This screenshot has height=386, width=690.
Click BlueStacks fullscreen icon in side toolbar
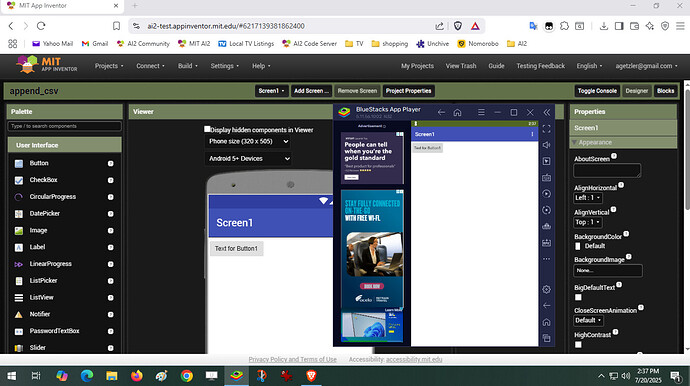(547, 129)
